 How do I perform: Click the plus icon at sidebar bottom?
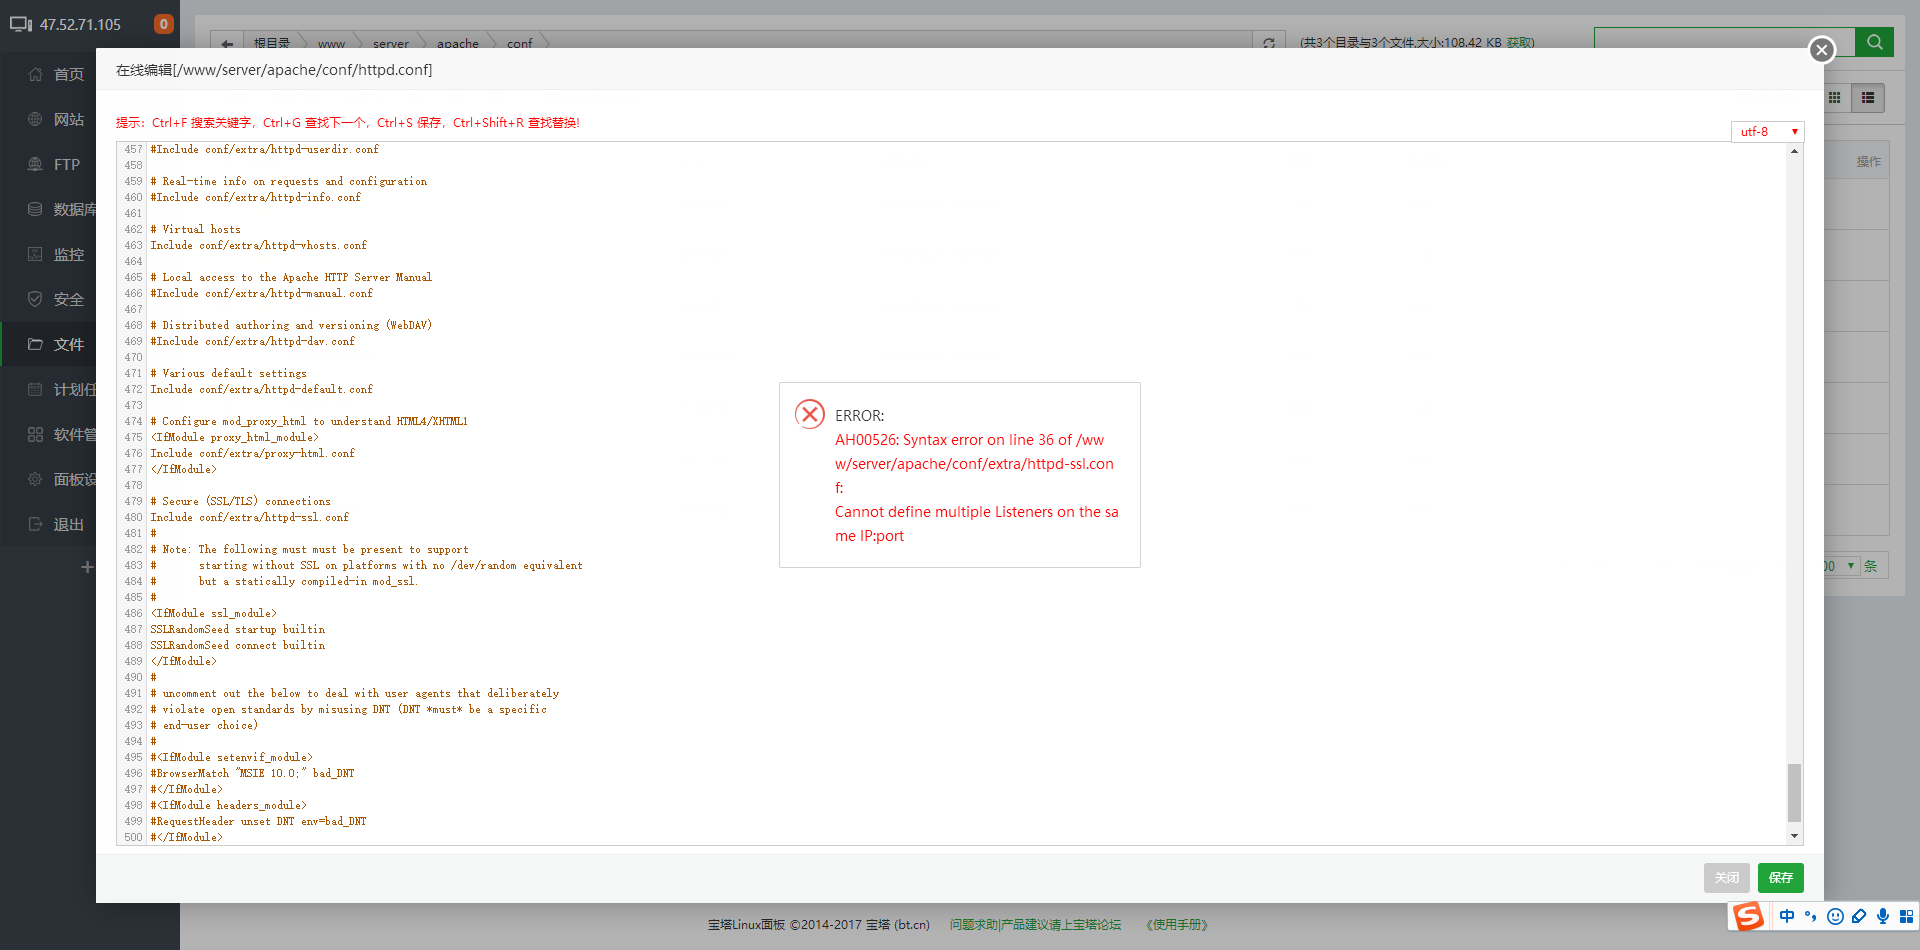pos(87,567)
